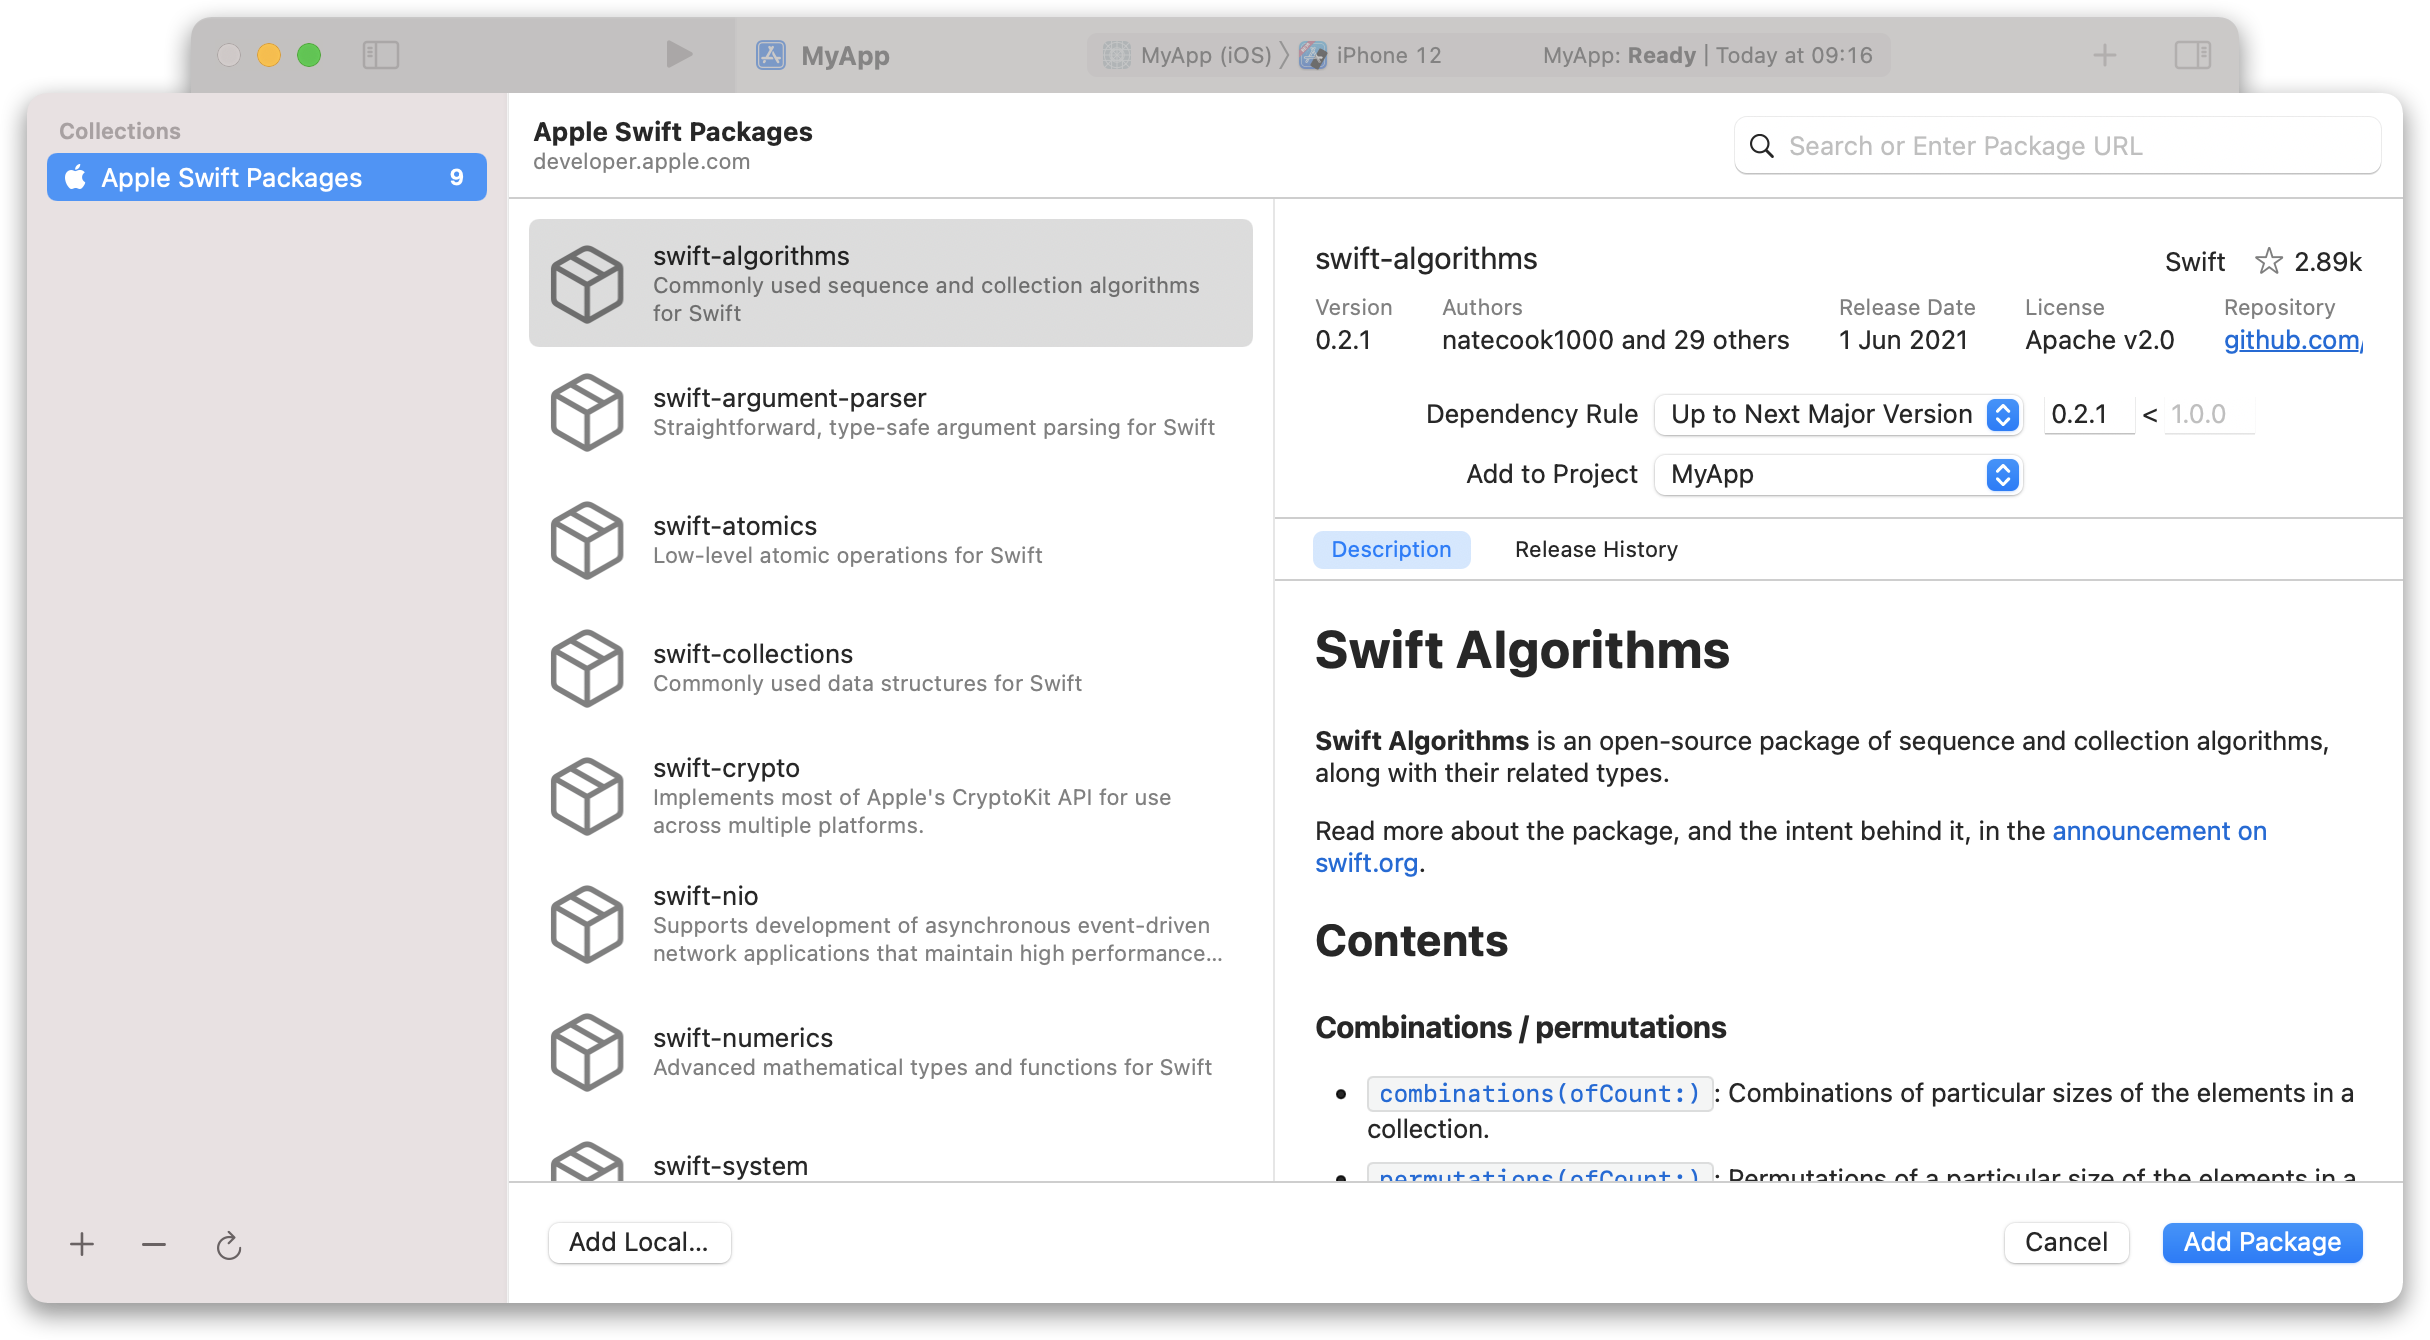Click the Swift Algorithms heading
2430x1340 pixels.
[1522, 650]
